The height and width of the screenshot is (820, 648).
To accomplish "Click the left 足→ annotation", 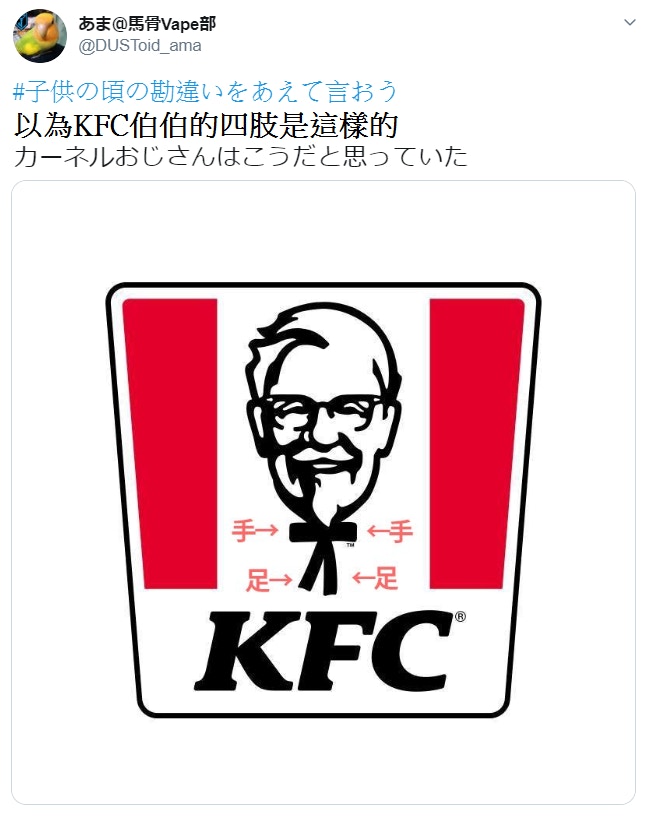I will tap(269, 580).
